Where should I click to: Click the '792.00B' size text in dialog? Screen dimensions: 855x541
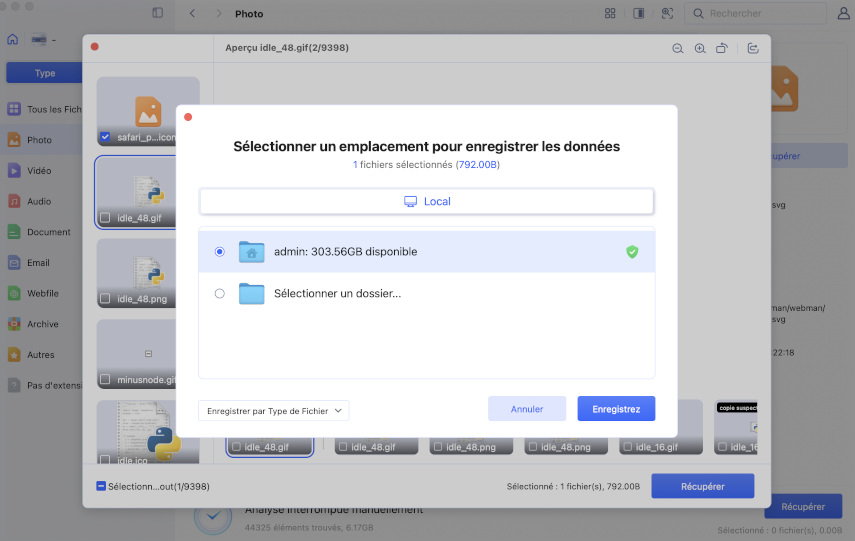pos(478,164)
